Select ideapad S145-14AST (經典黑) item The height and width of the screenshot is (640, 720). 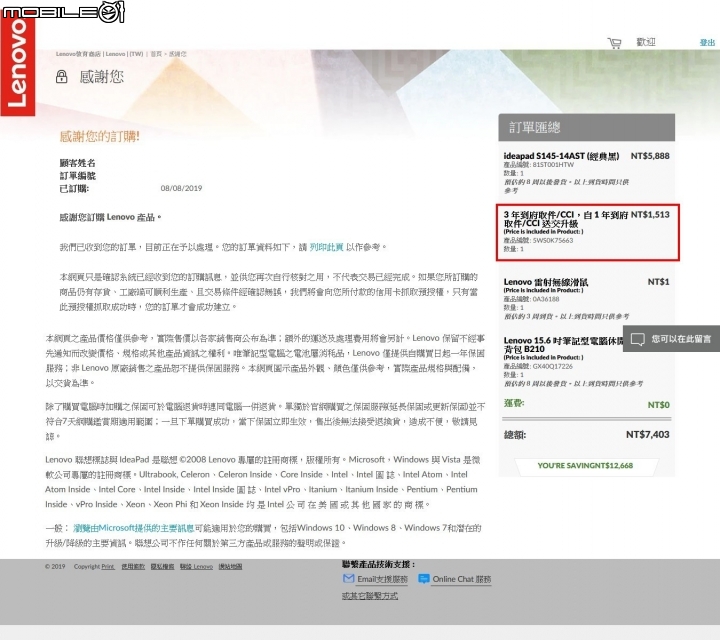point(561,156)
